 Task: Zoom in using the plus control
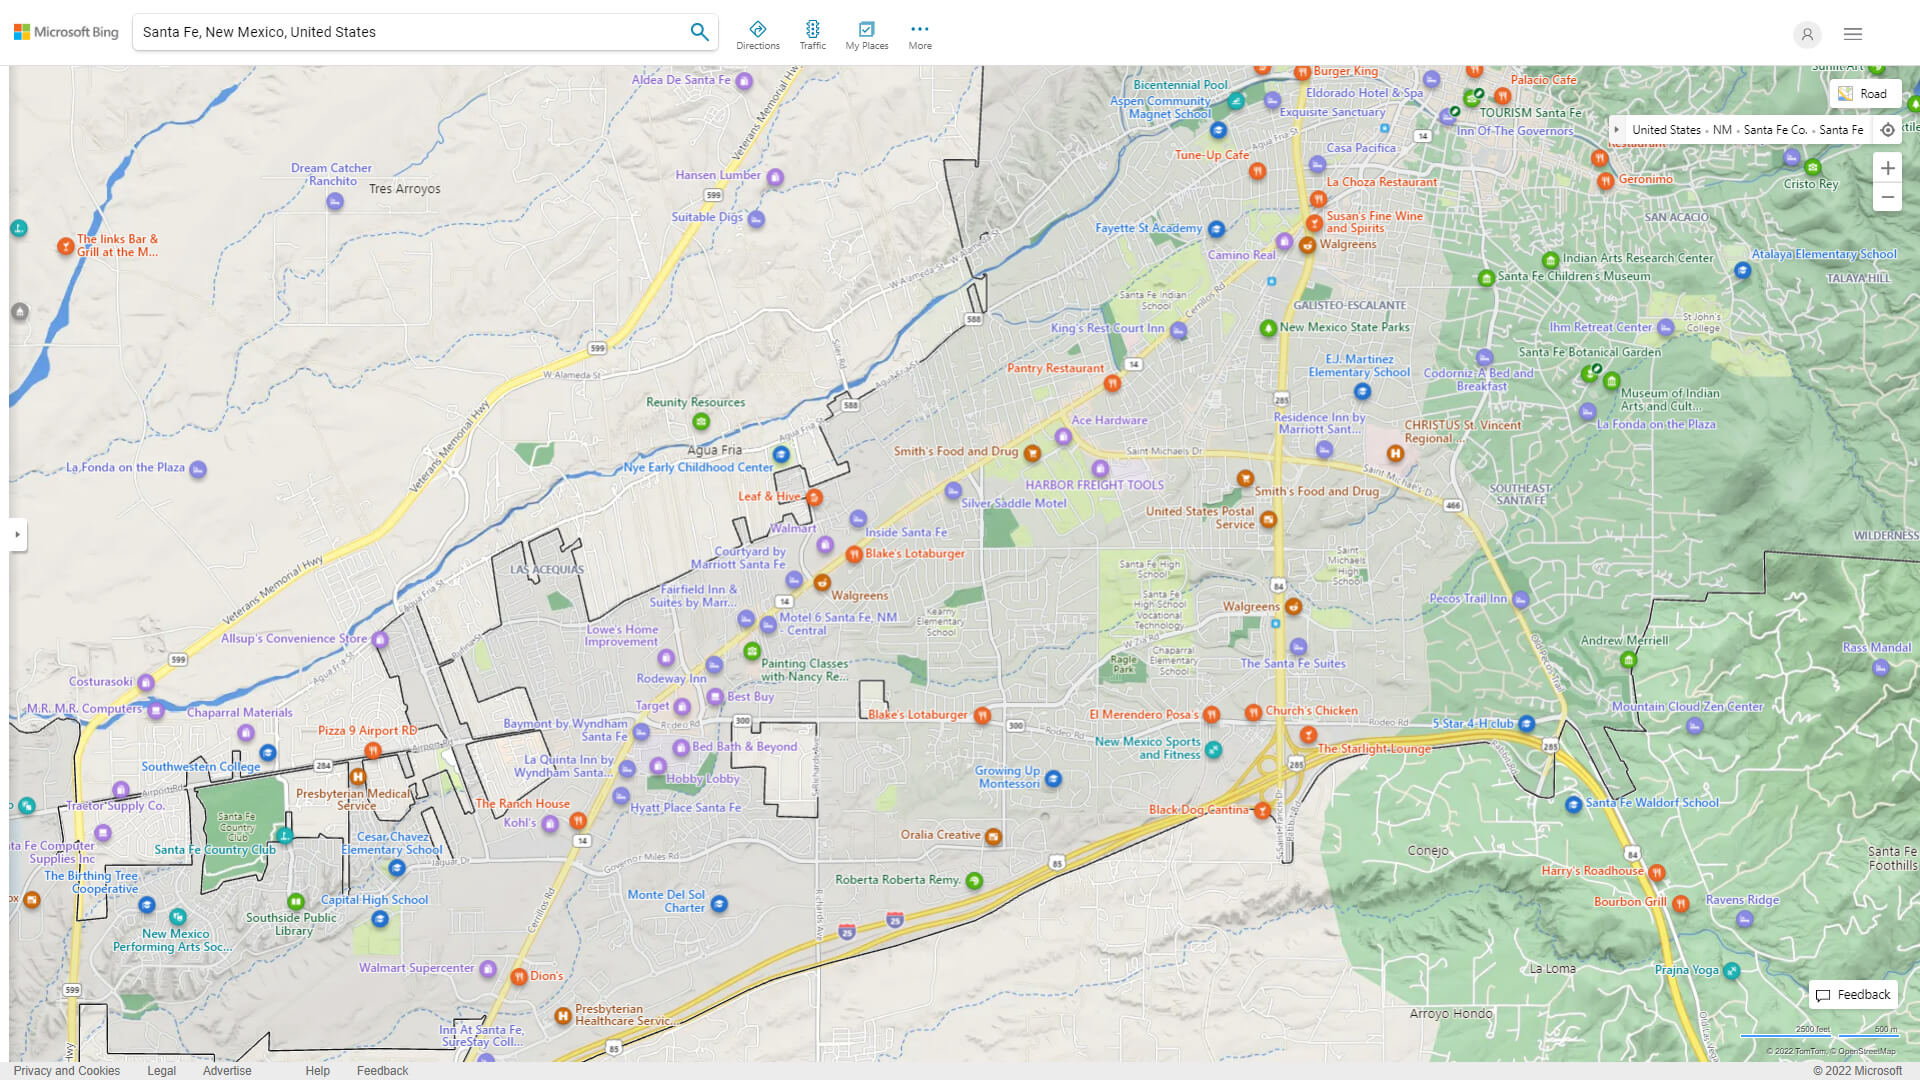(x=1888, y=167)
